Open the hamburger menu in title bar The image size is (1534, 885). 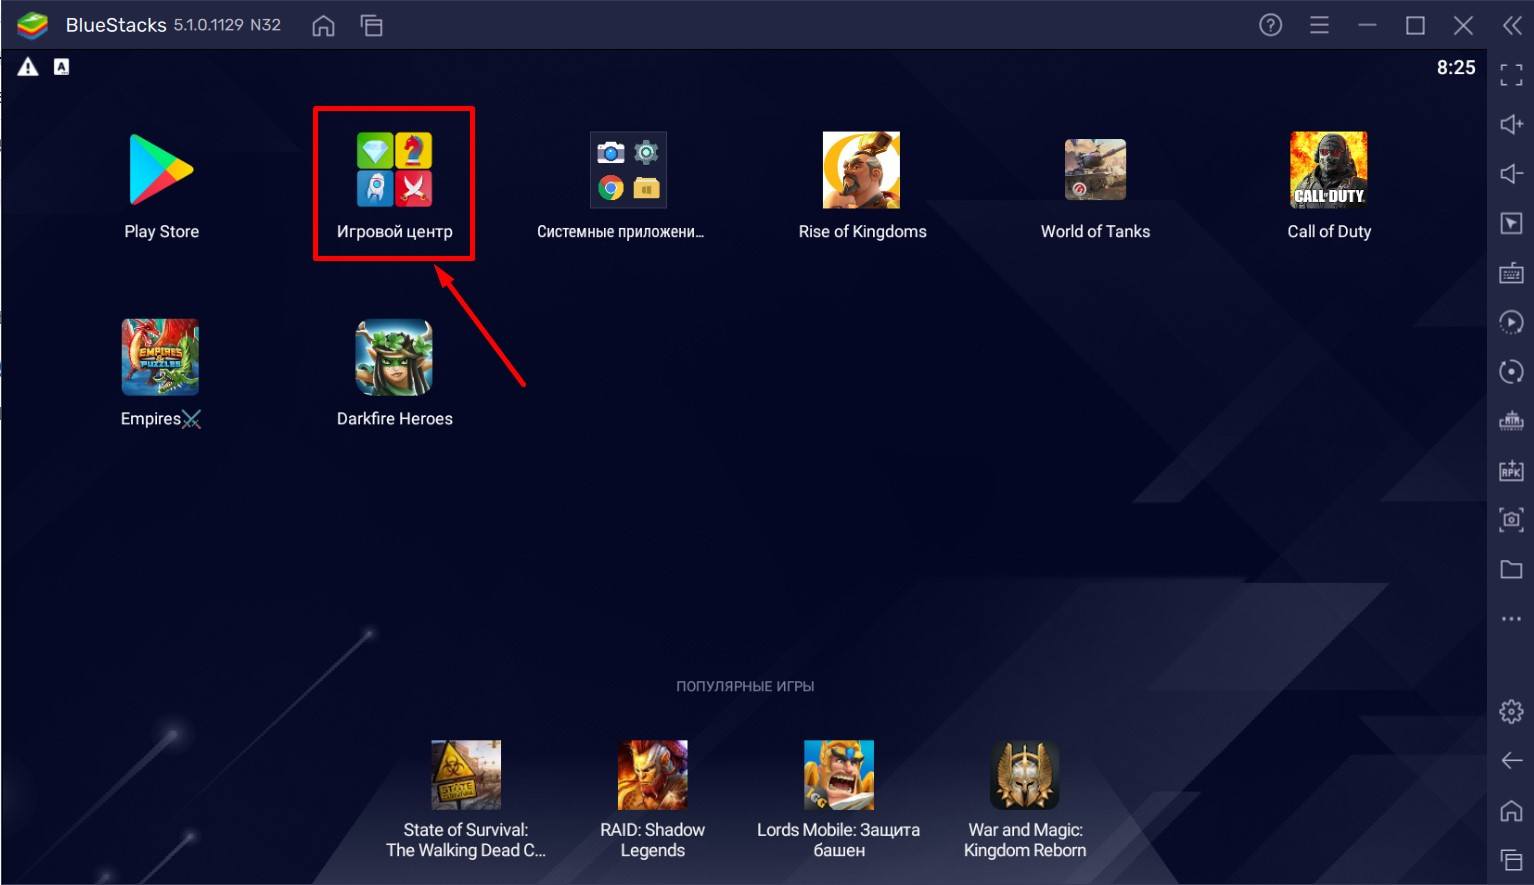click(1319, 25)
